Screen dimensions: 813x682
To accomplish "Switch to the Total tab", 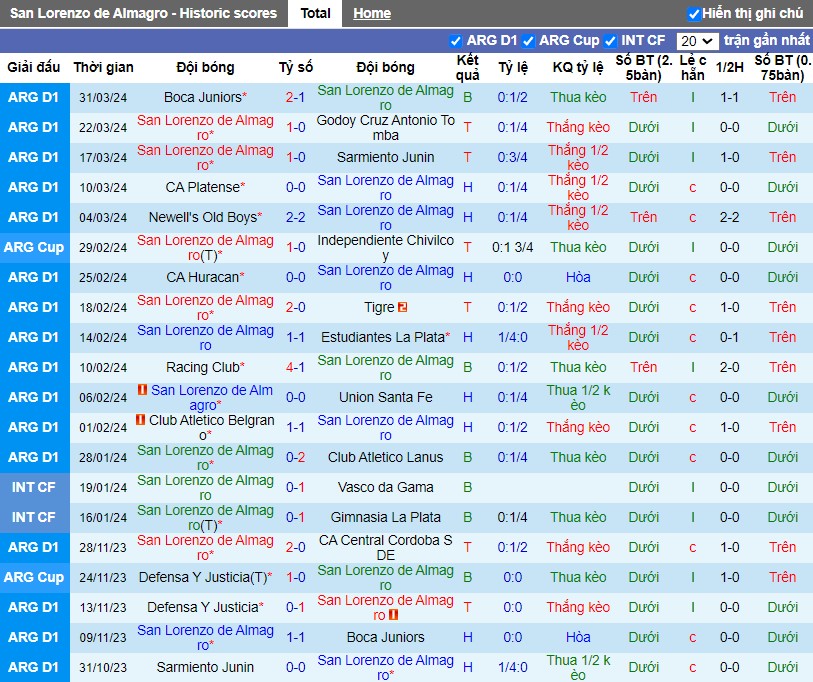I will (x=315, y=13).
